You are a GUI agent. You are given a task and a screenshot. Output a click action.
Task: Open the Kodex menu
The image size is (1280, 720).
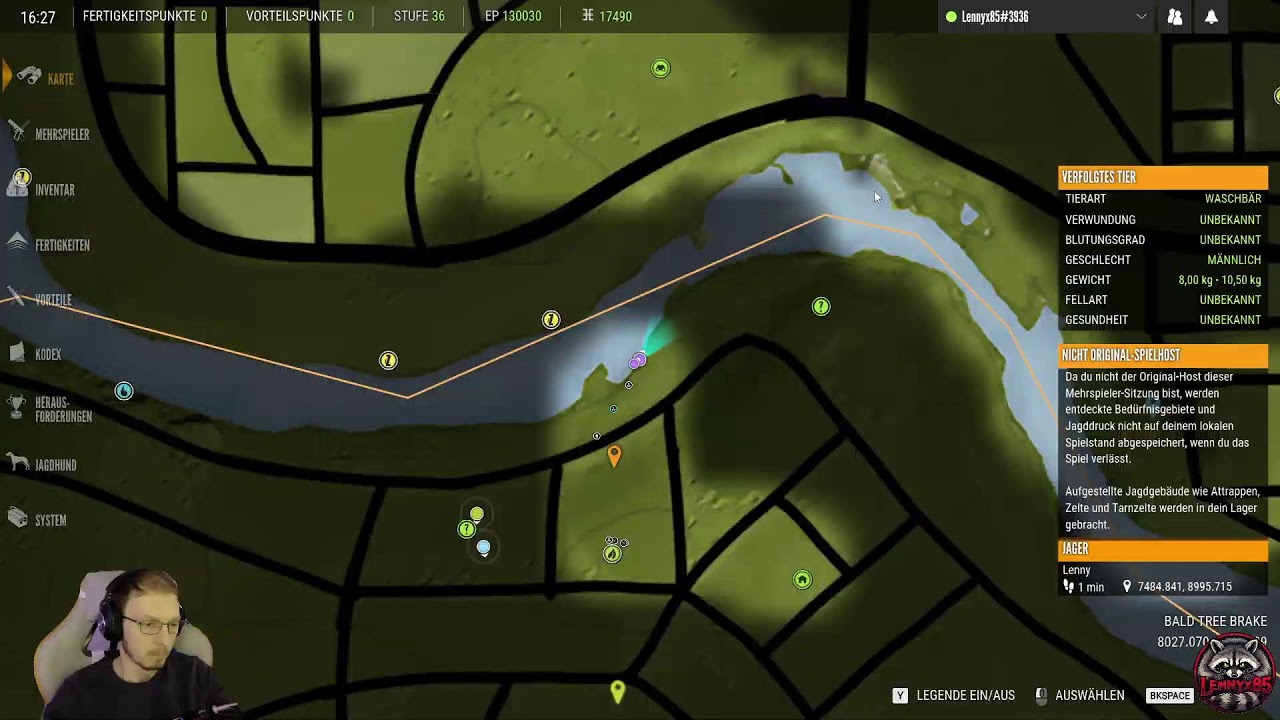(48, 354)
